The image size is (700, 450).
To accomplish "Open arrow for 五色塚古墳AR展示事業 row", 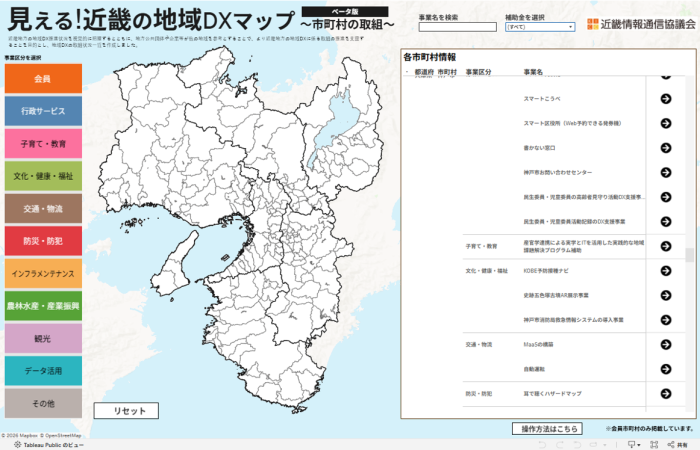I will [x=666, y=295].
